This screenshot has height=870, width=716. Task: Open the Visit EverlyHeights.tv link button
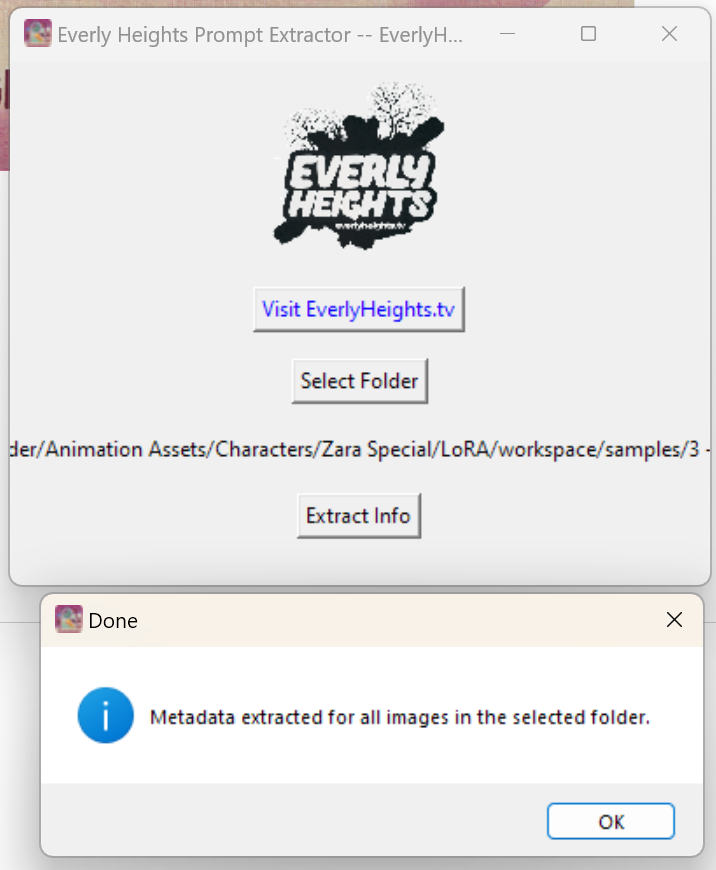coord(359,310)
